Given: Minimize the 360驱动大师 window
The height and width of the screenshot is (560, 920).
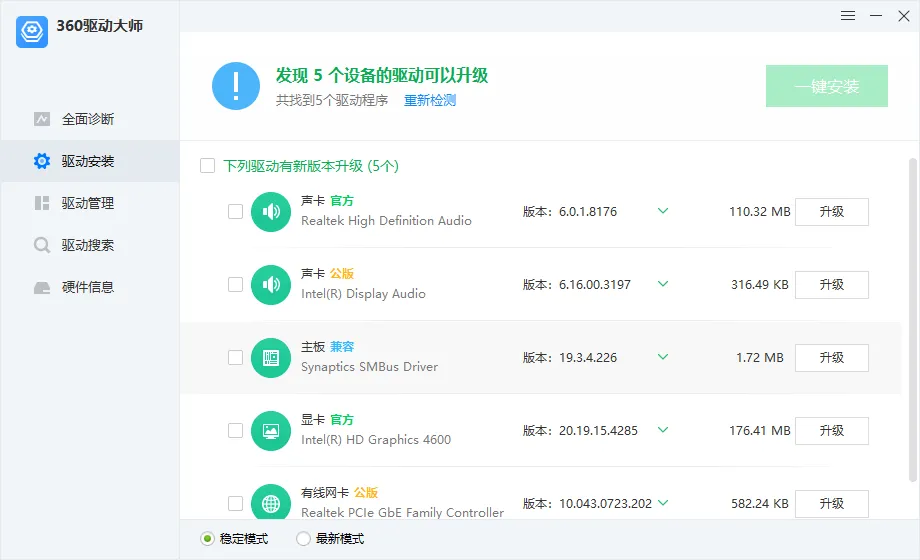Looking at the screenshot, I should (x=876, y=16).
